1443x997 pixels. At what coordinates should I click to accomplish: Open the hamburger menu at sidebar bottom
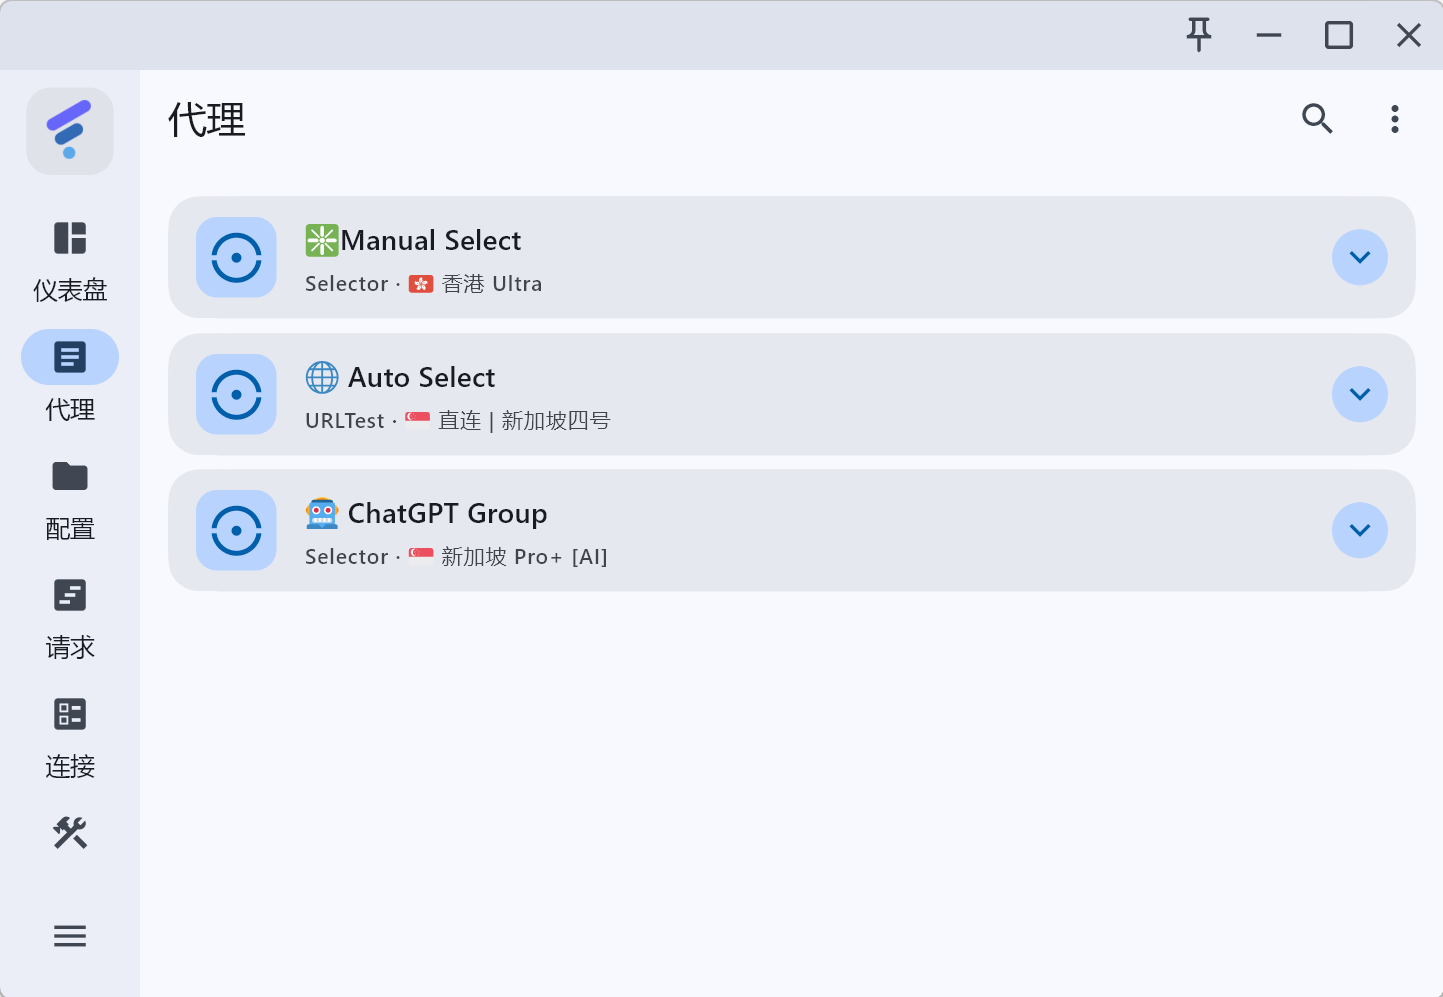[x=69, y=935]
